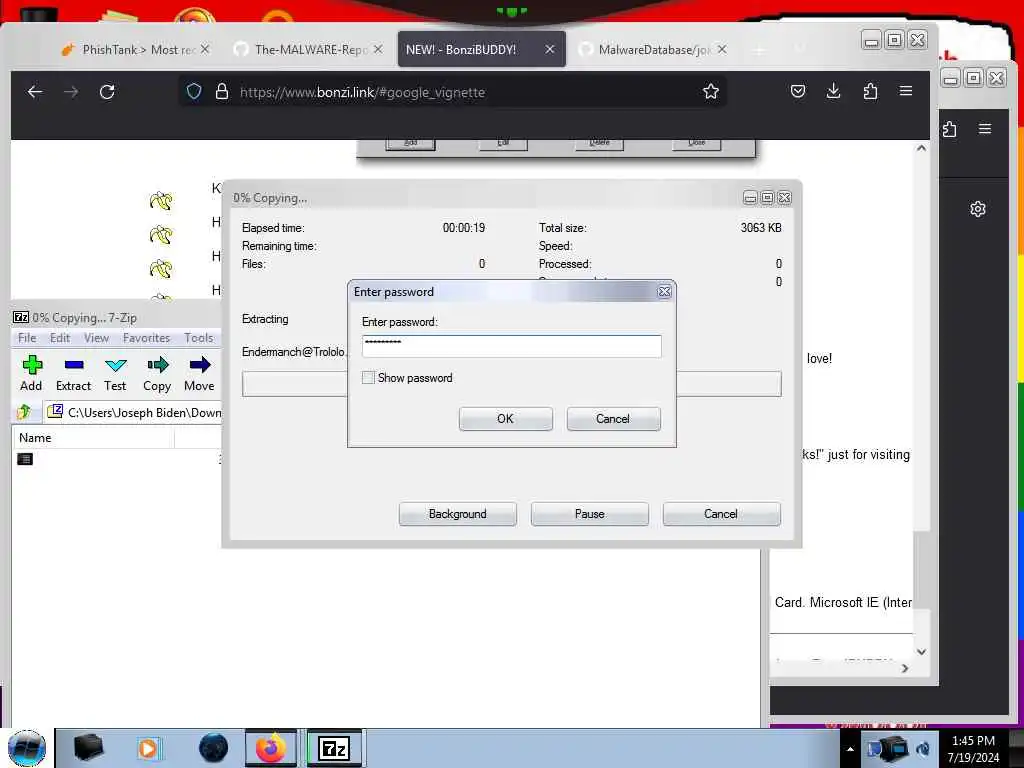The image size is (1024, 768).
Task: Click the Name column header in 7-Zip
Action: click(93, 438)
